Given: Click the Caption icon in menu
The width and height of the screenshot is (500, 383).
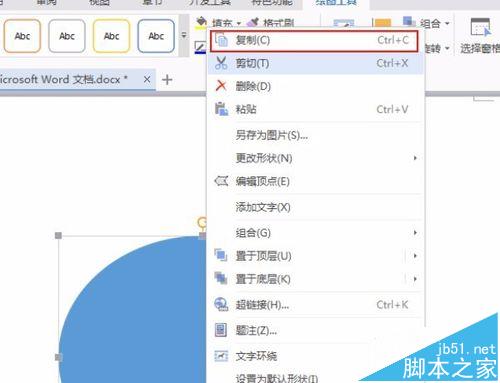Looking at the screenshot, I should [x=221, y=330].
